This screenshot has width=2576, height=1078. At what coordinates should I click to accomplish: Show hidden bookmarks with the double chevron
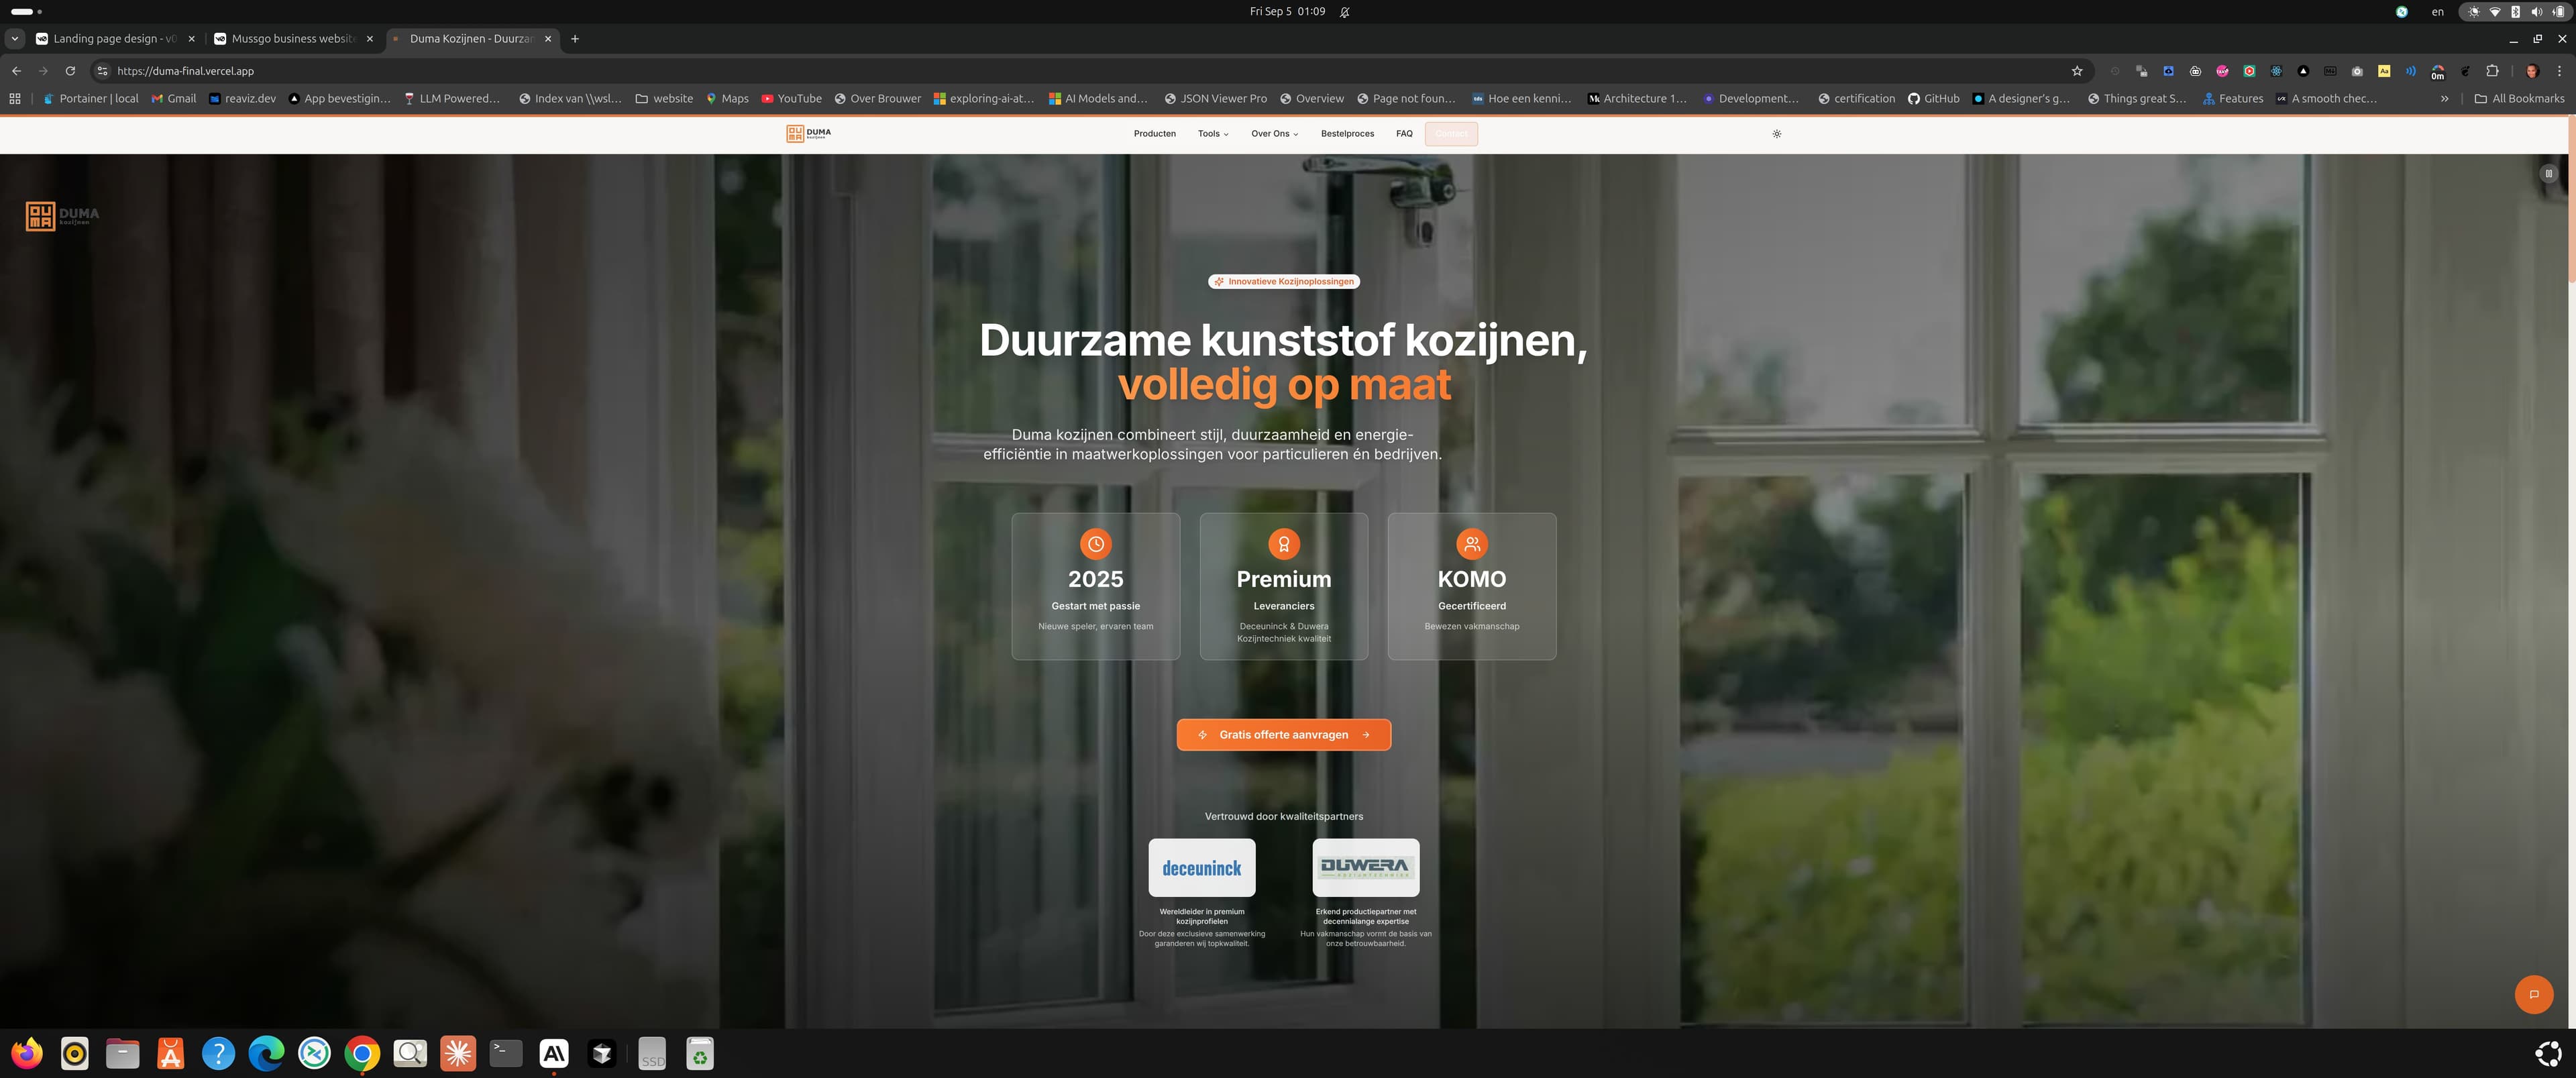(x=2444, y=98)
